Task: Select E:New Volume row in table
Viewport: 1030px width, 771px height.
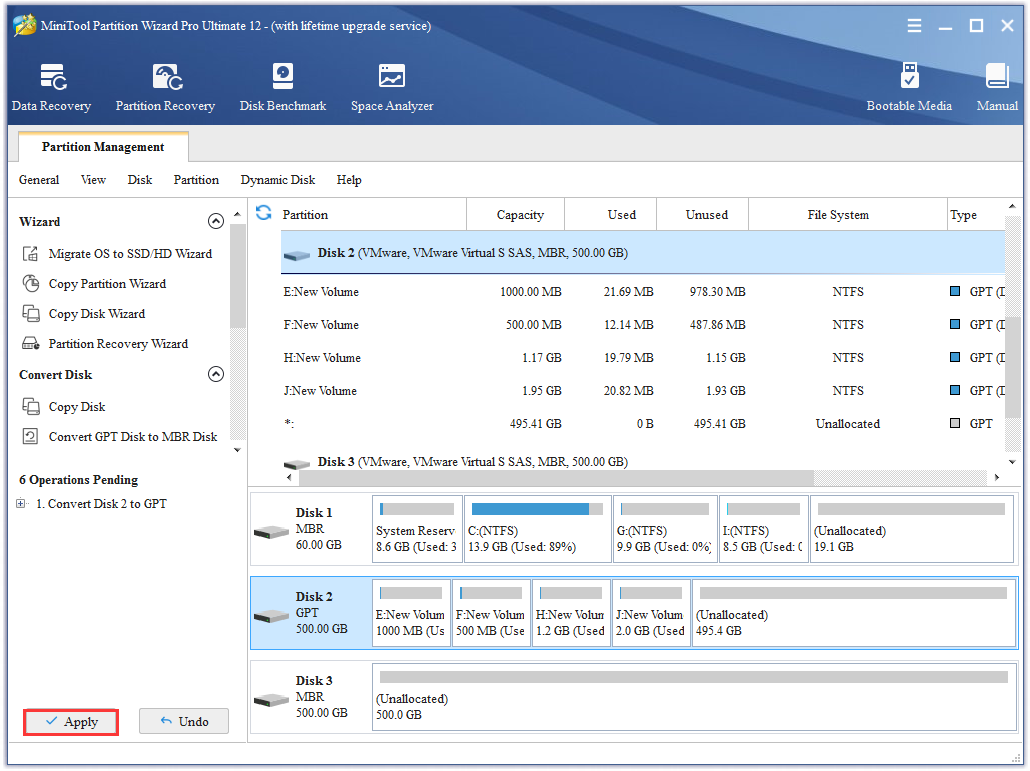Action: coord(642,292)
